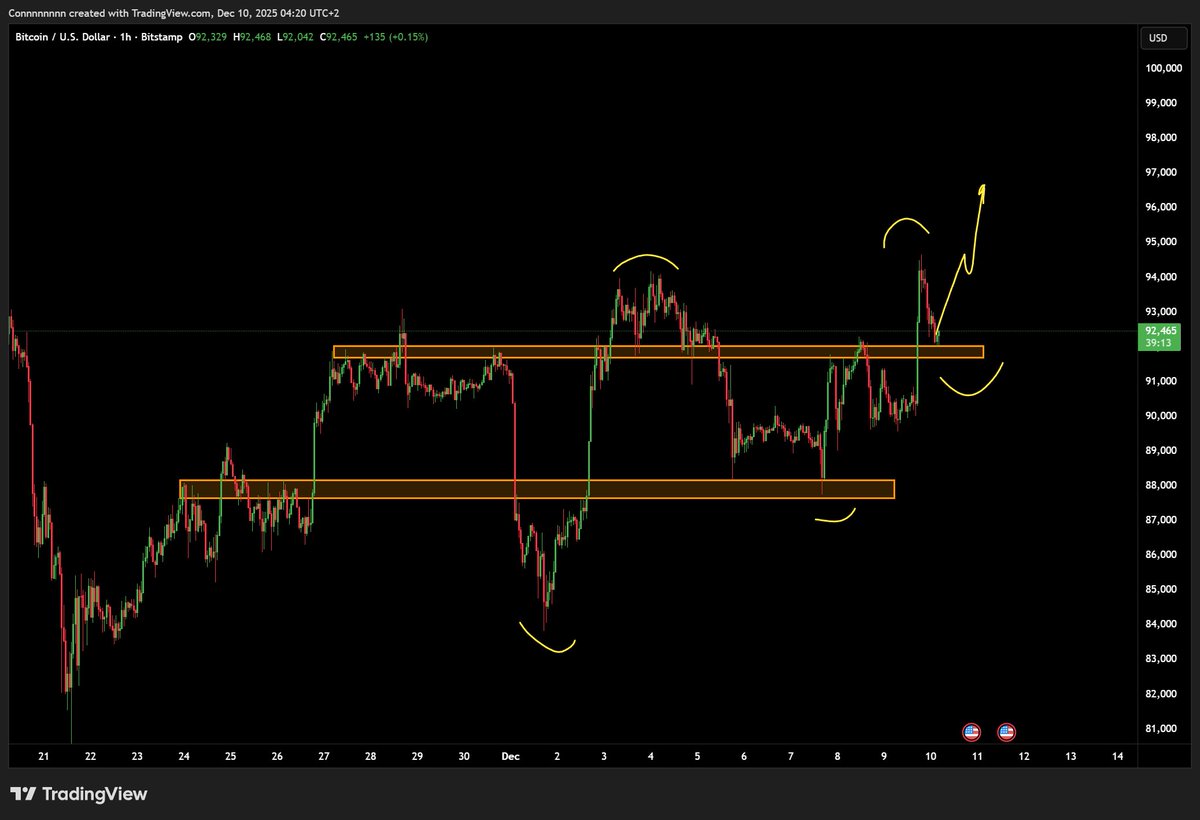
Task: Click the 91,000 price axis label
Action: click(1163, 381)
